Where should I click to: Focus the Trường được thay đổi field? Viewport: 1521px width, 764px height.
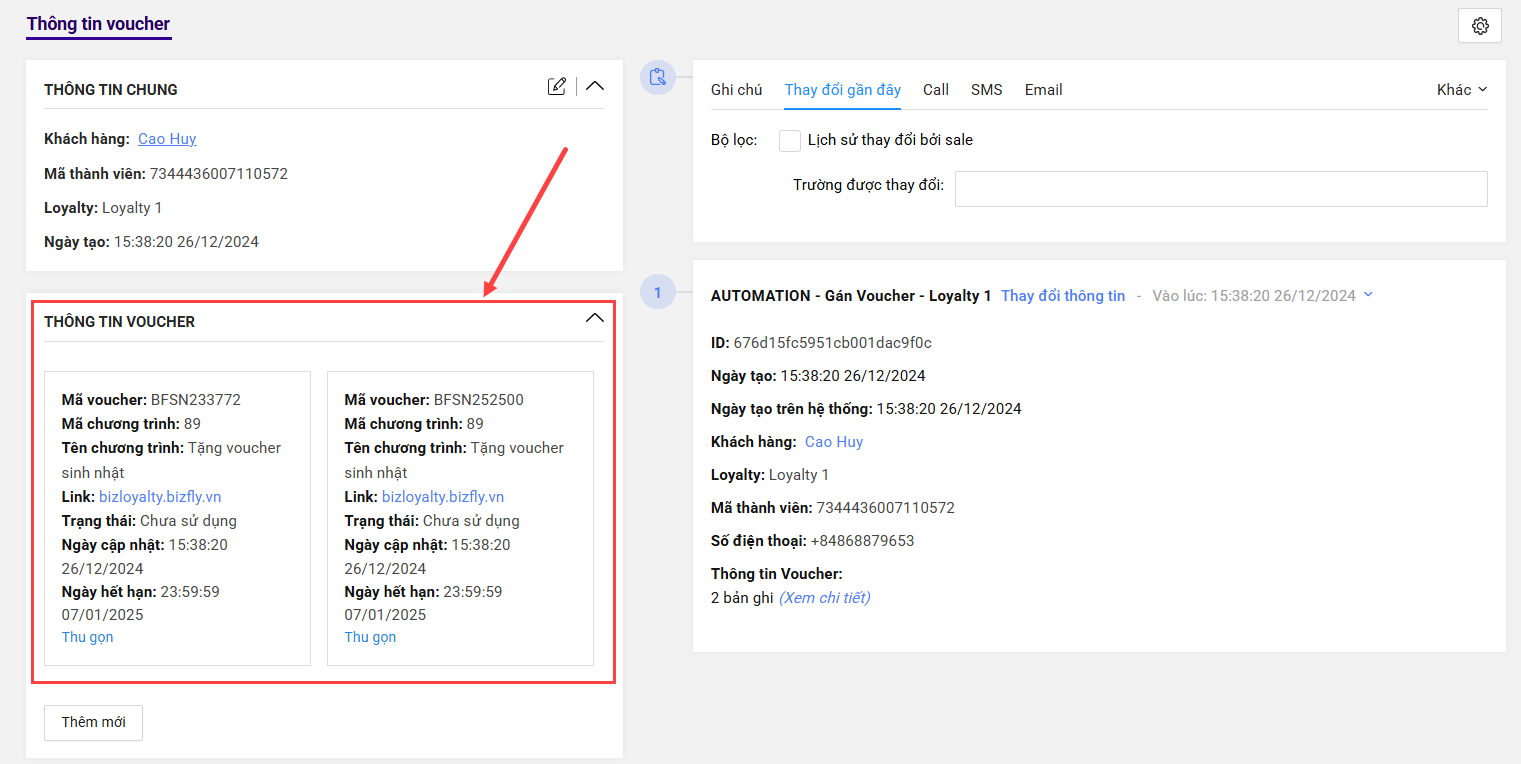coord(1221,189)
